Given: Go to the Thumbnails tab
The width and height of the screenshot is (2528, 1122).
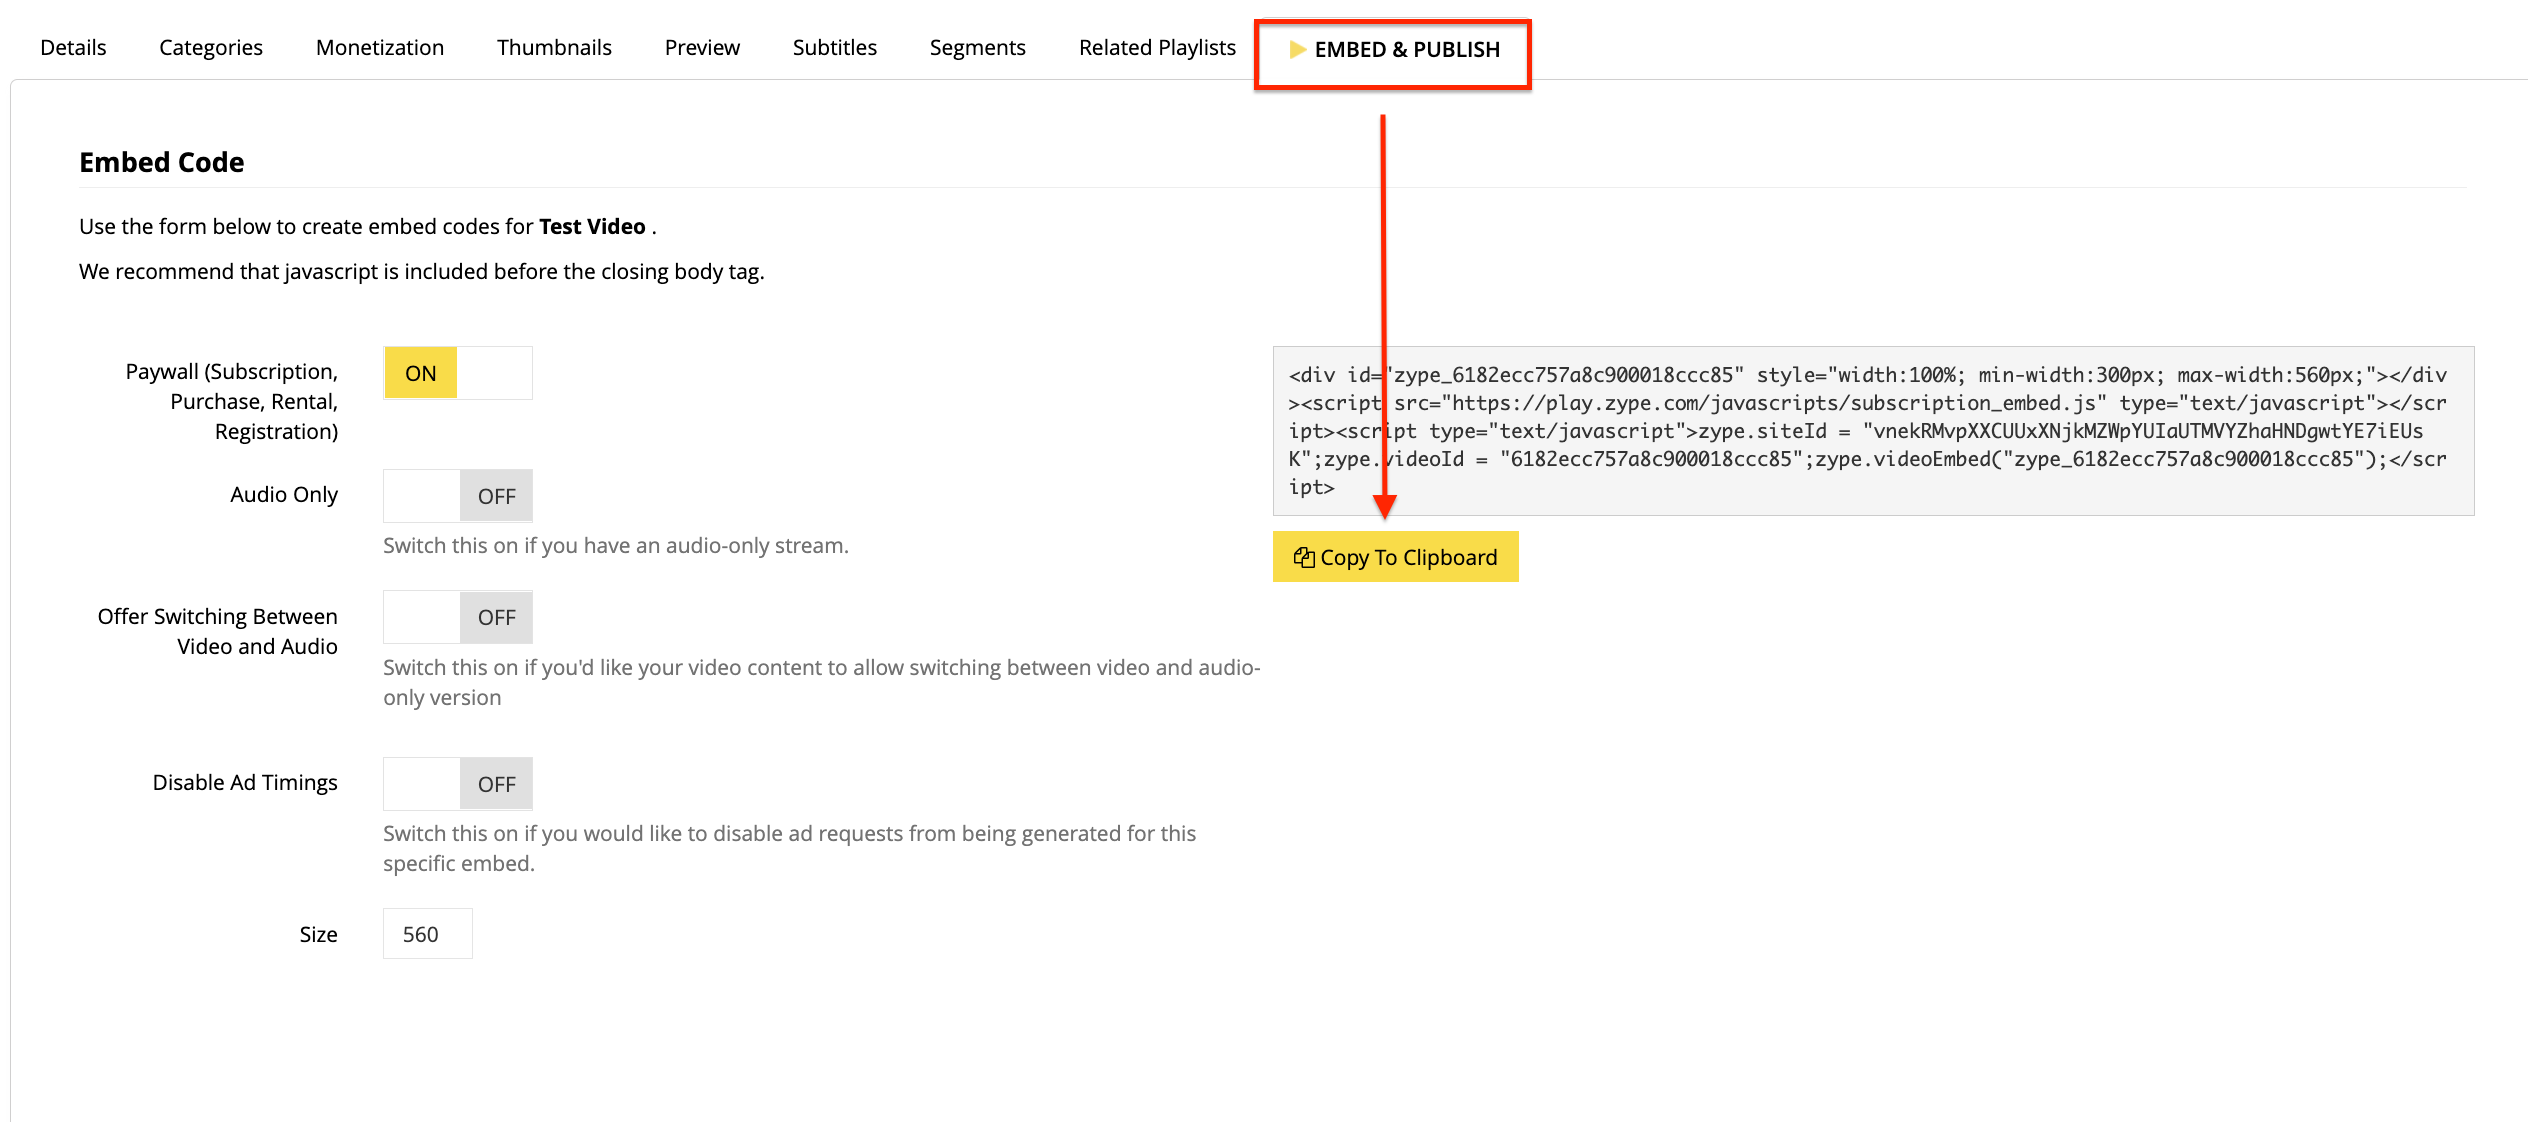Looking at the screenshot, I should (x=554, y=47).
